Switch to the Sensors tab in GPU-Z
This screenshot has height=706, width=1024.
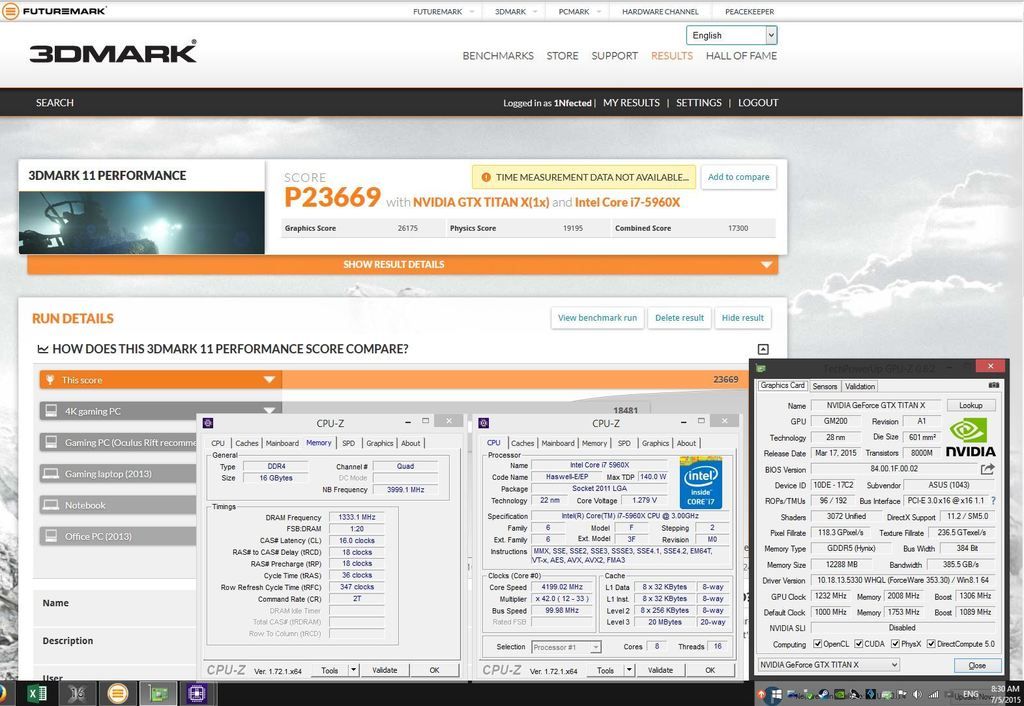pyautogui.click(x=825, y=386)
